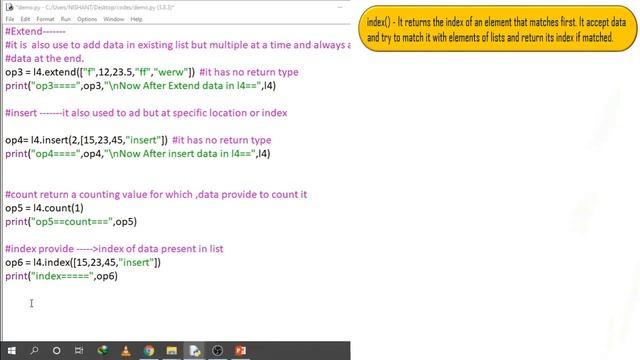Click the 'op4= l4.insert' code line
The width and height of the screenshot is (640, 360).
pyautogui.click(x=87, y=140)
